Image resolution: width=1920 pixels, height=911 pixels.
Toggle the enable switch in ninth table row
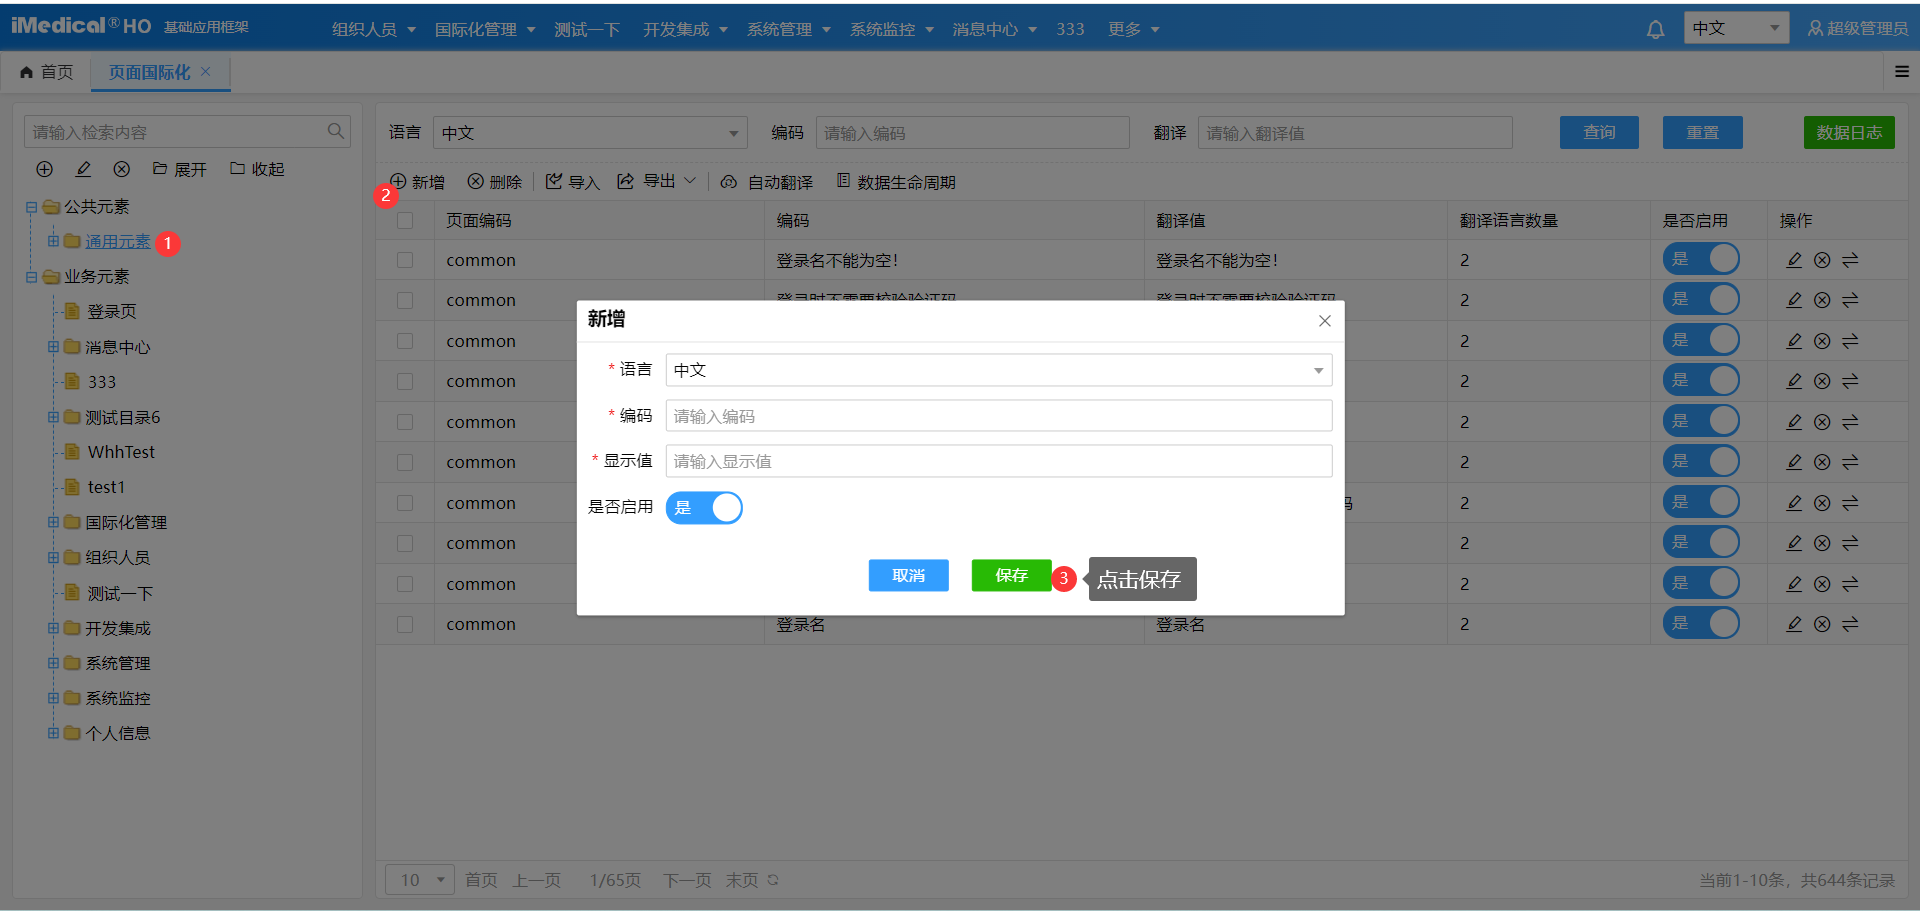(1701, 583)
